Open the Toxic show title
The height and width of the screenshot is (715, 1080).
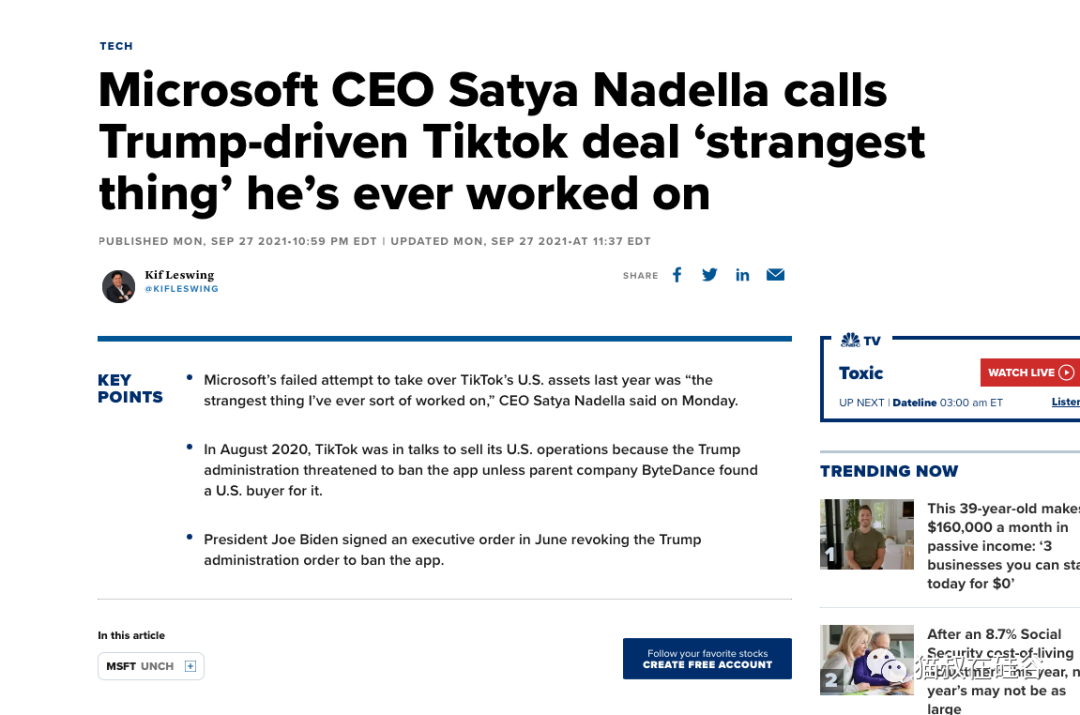[861, 373]
